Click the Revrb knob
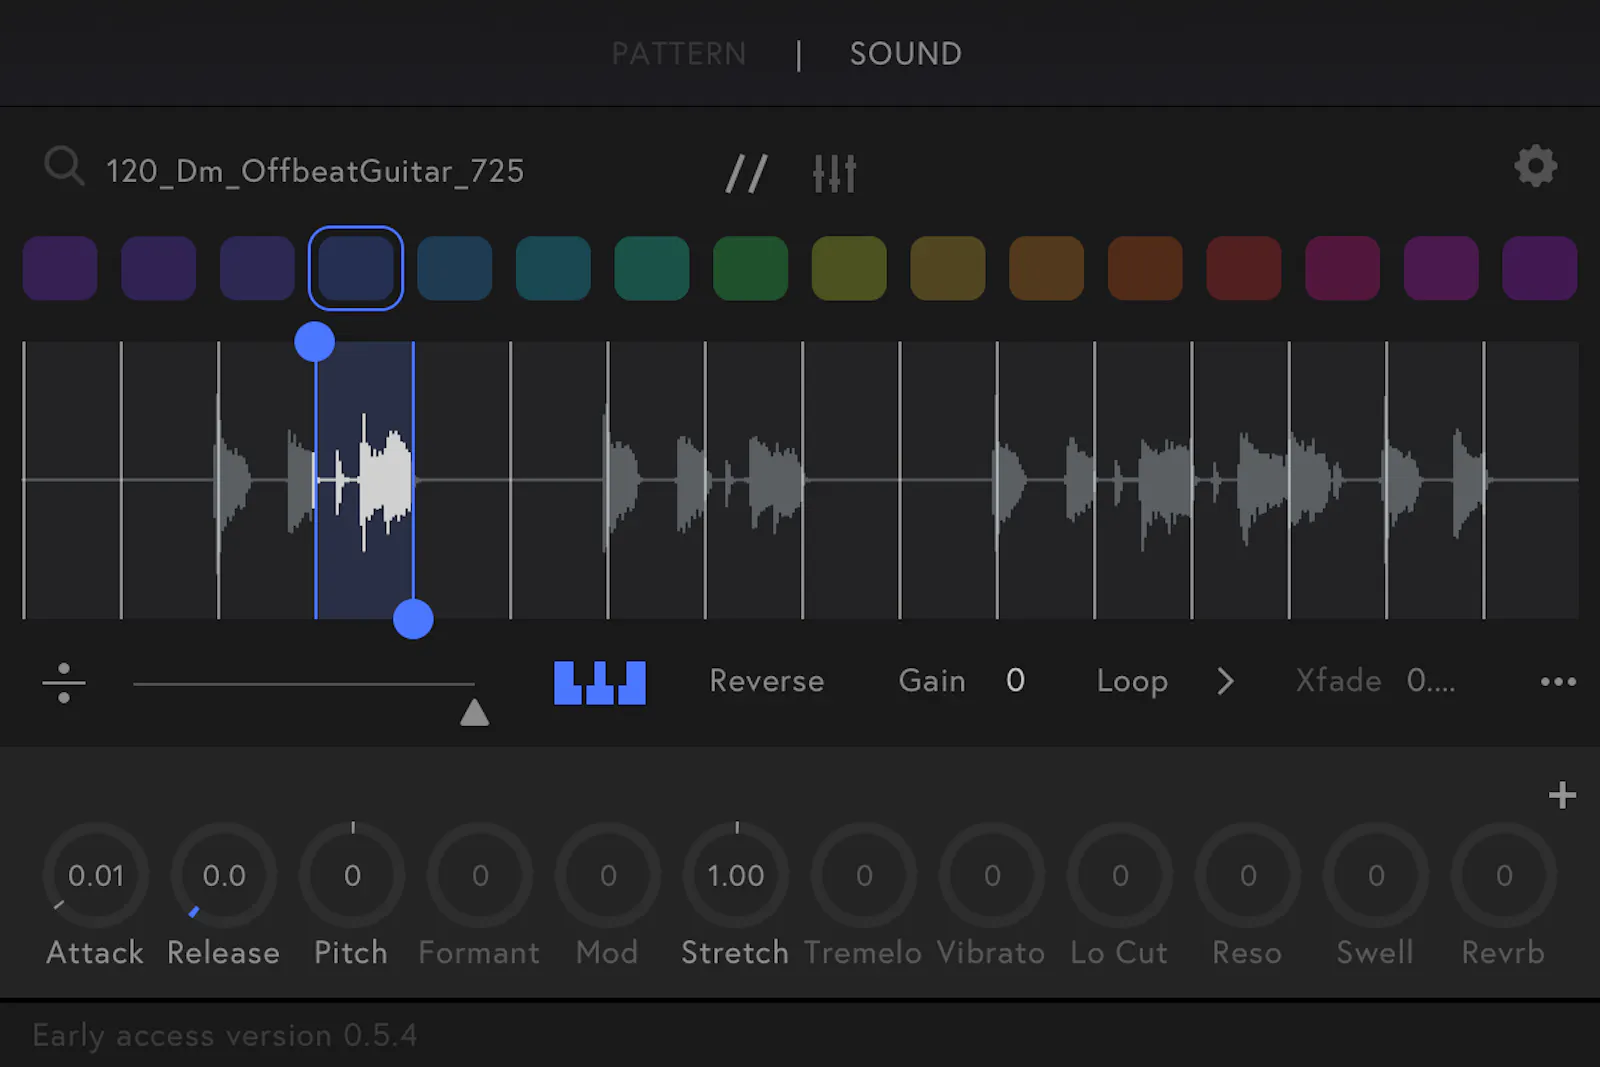The height and width of the screenshot is (1067, 1600). 1504,875
